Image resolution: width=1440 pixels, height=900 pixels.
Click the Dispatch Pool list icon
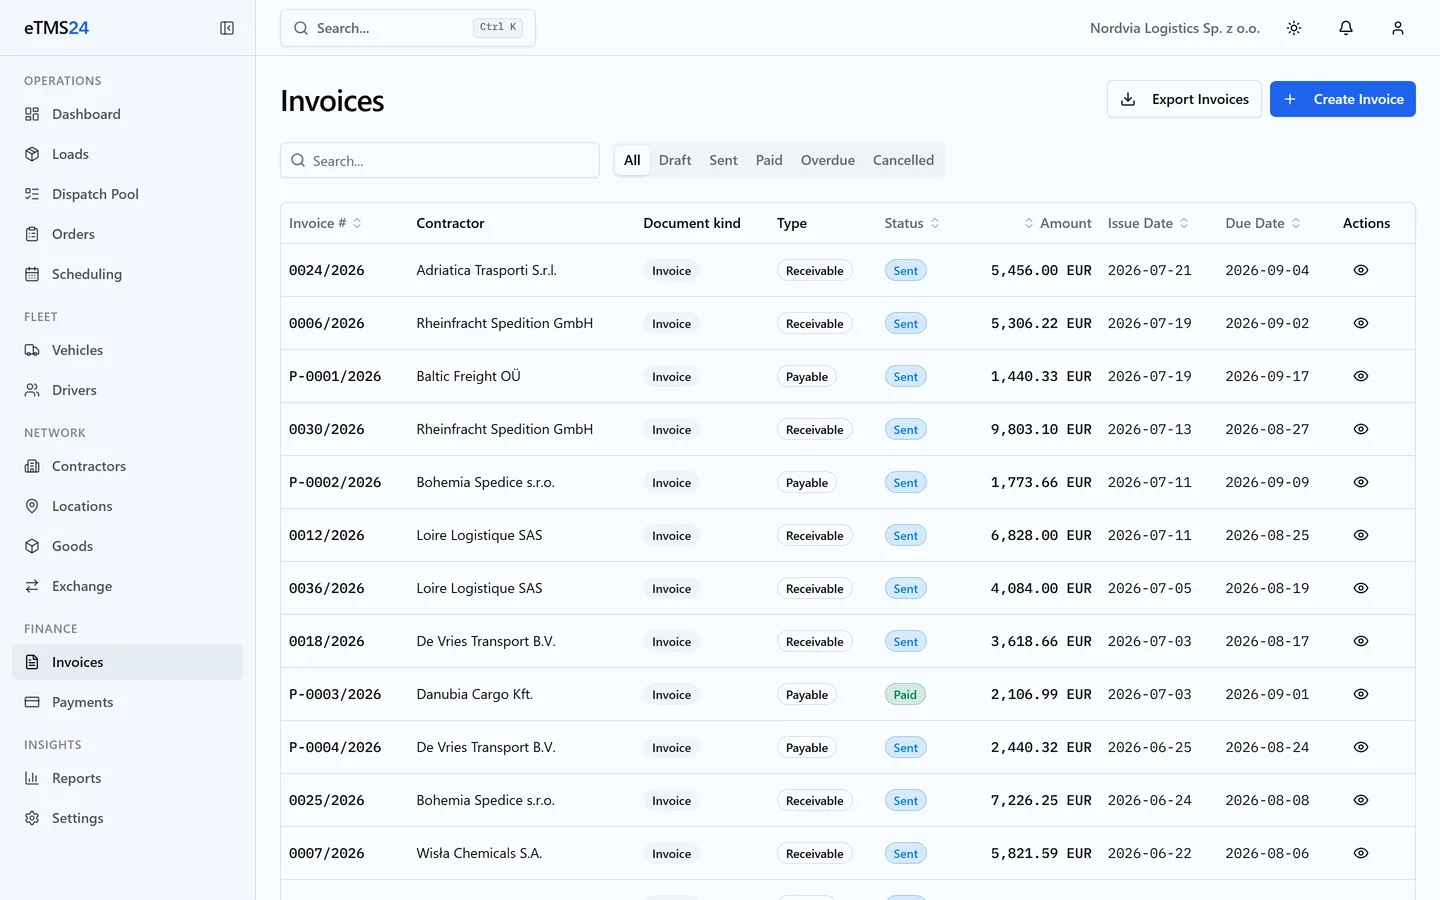point(32,194)
